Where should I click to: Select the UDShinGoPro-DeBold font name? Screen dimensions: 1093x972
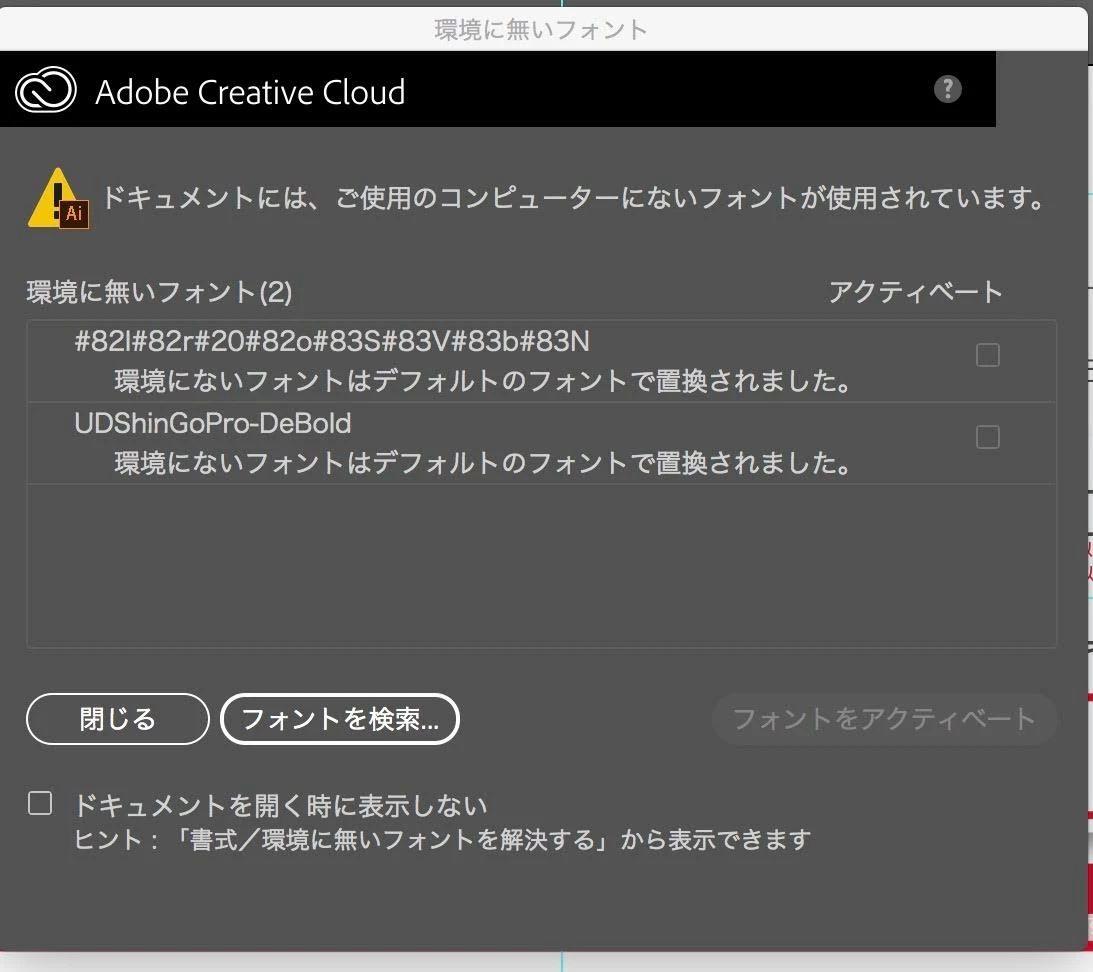tap(213, 423)
